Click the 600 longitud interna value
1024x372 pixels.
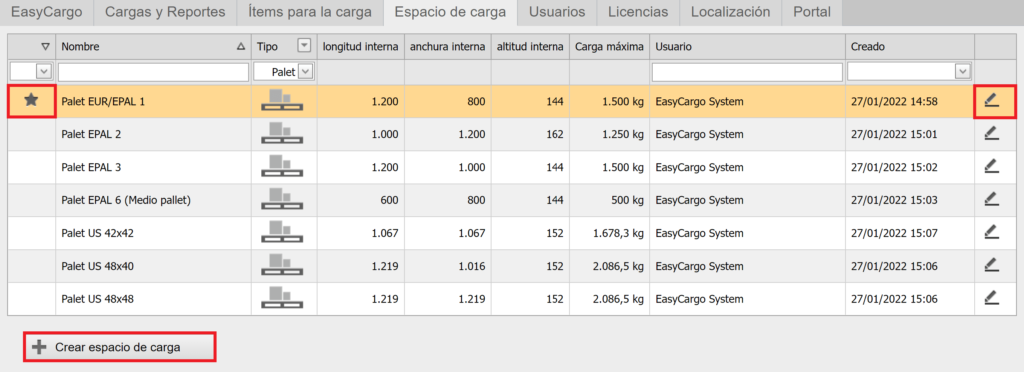[x=389, y=200]
